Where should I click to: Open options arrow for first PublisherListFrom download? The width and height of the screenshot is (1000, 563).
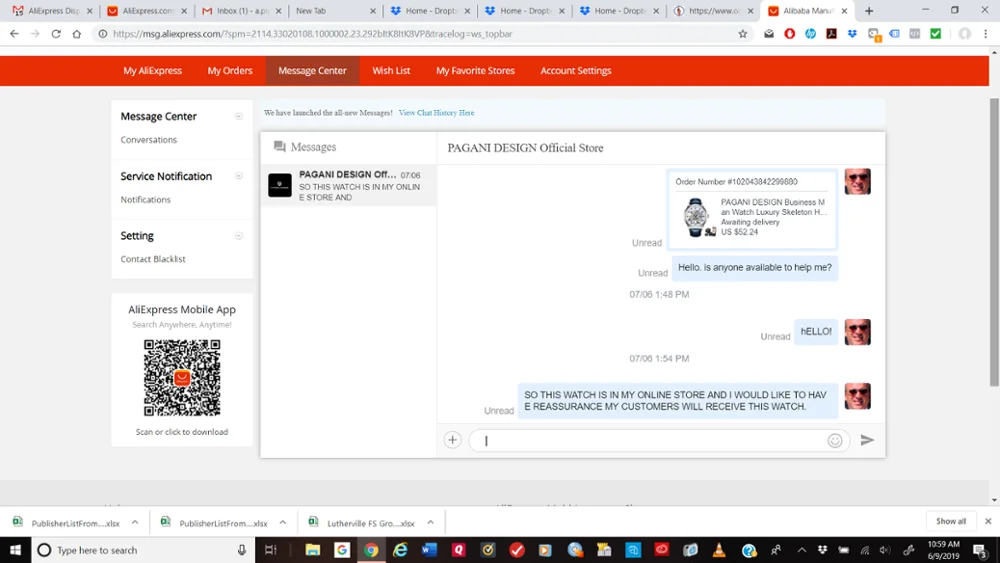[135, 522]
